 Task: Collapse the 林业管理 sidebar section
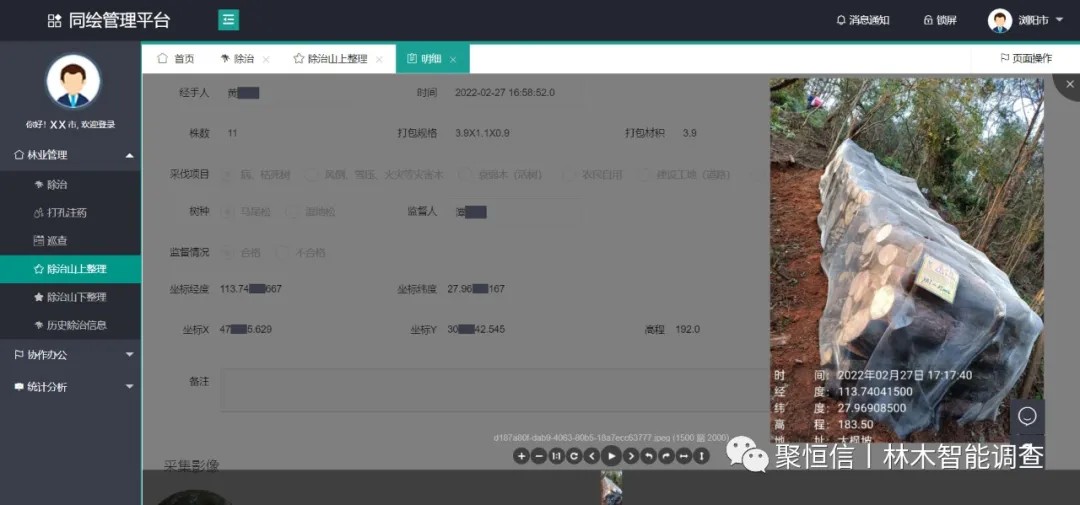pos(70,155)
